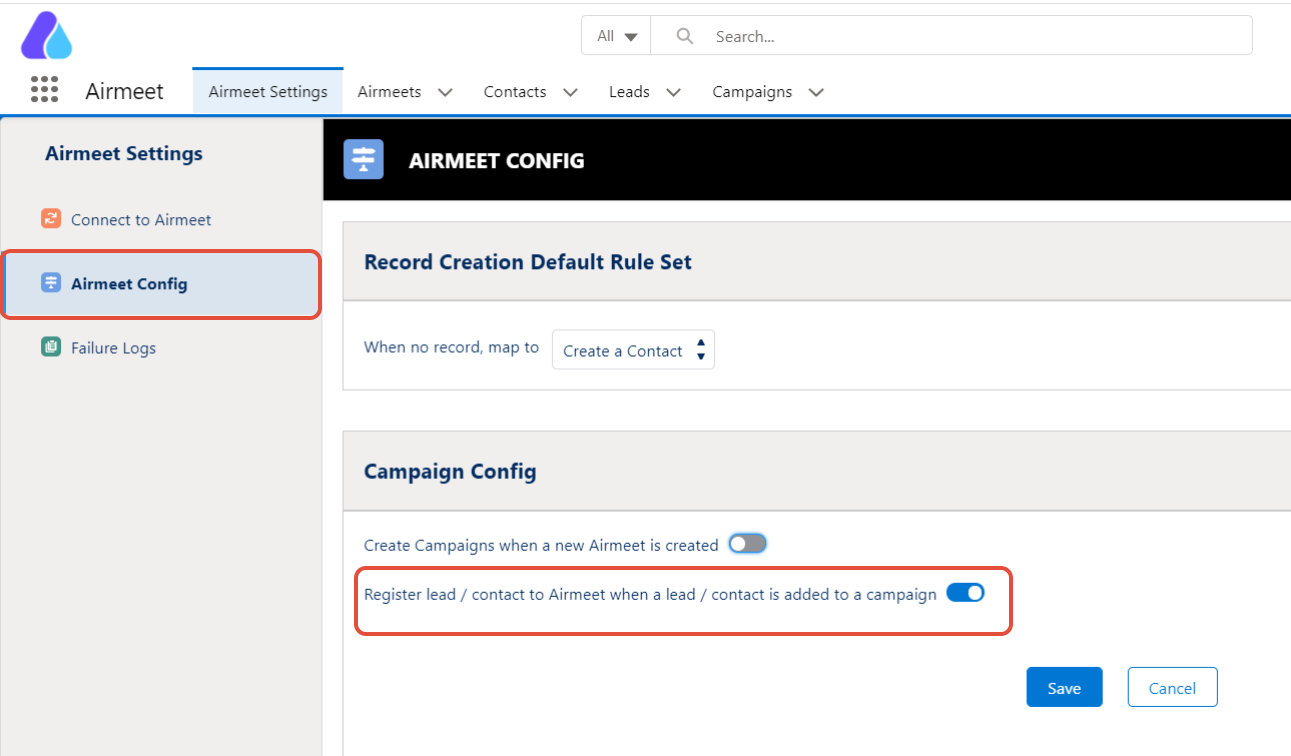Click the 'When no record, map to' label

451,347
